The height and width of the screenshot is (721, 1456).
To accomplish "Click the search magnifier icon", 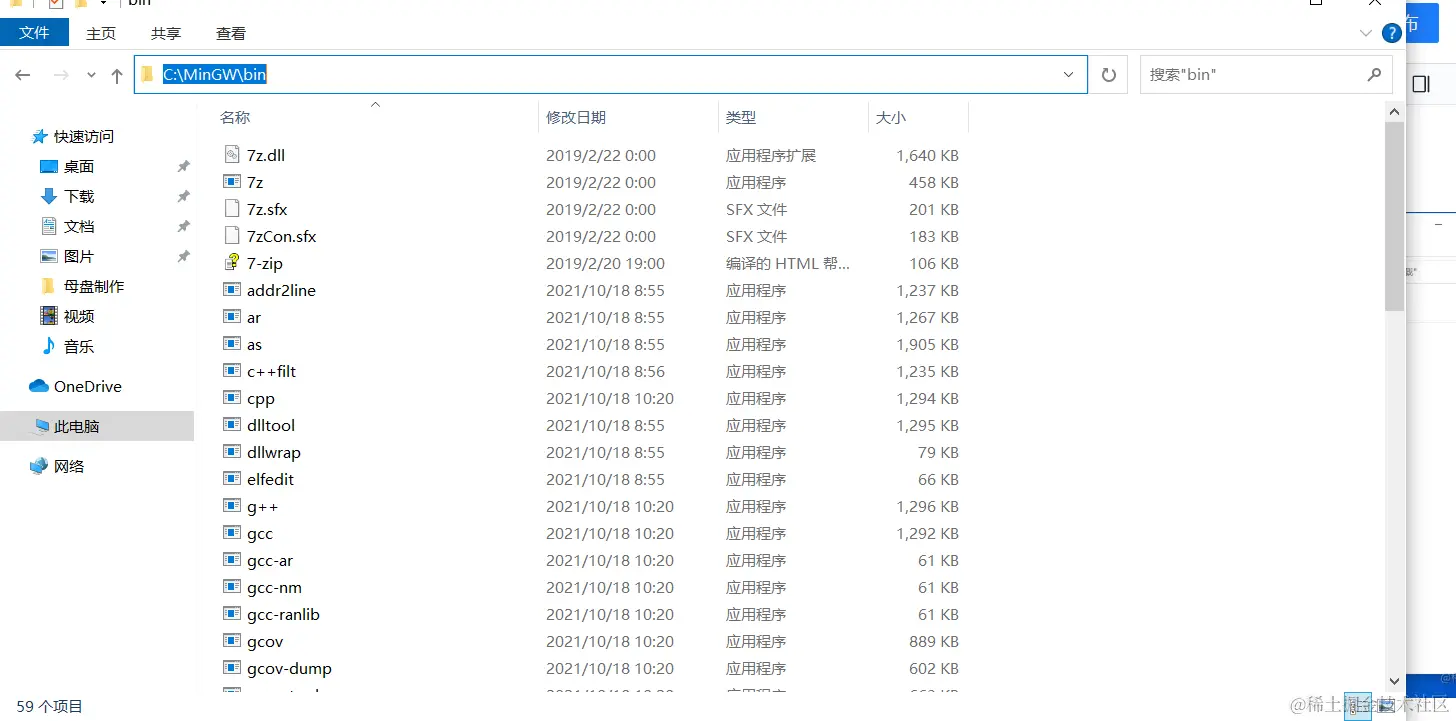I will pos(1374,74).
